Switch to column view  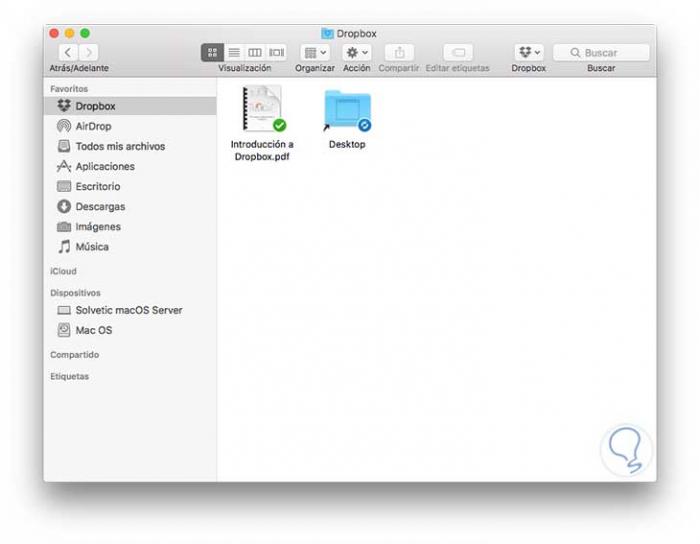[255, 53]
